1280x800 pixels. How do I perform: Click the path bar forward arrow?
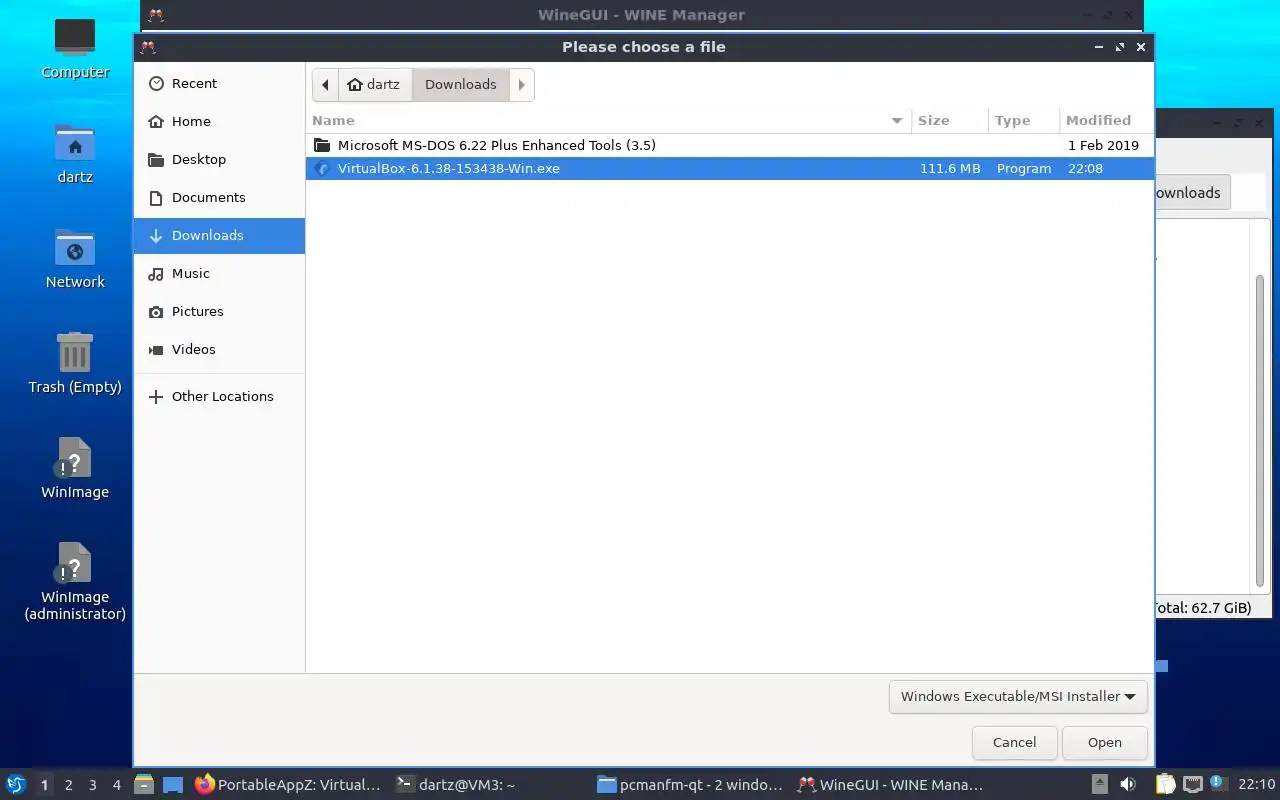tap(522, 85)
